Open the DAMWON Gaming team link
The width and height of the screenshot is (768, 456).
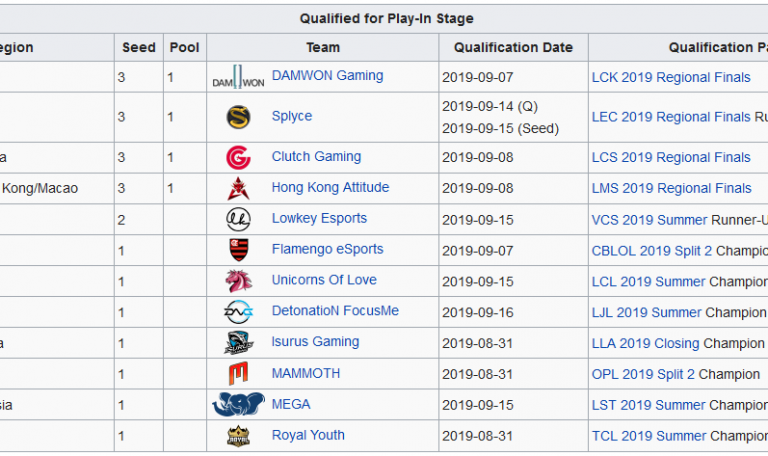coord(327,76)
